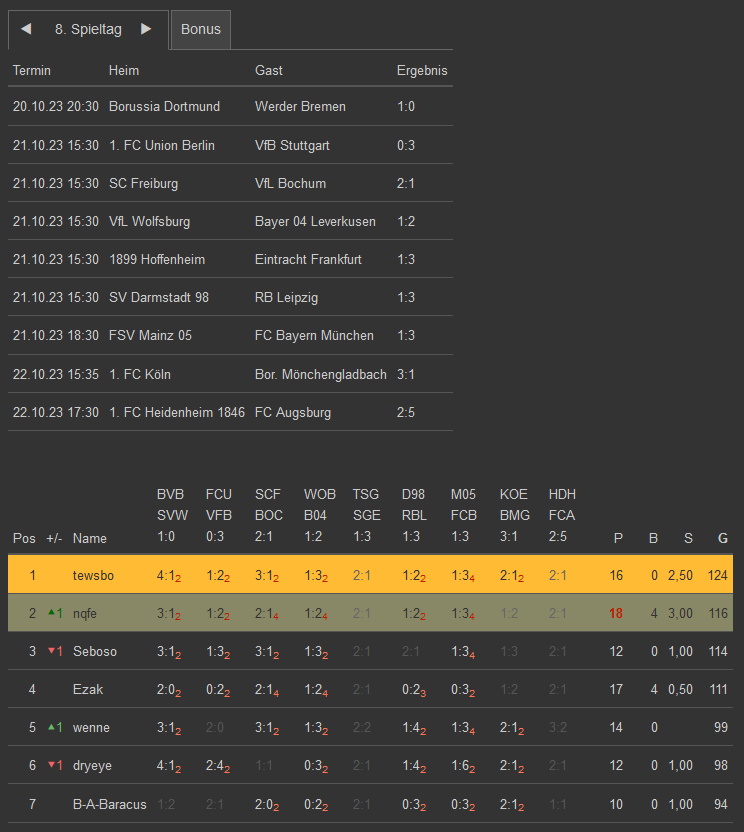
Task: Open player B-A-Baracus in the ranking
Action: tap(109, 803)
